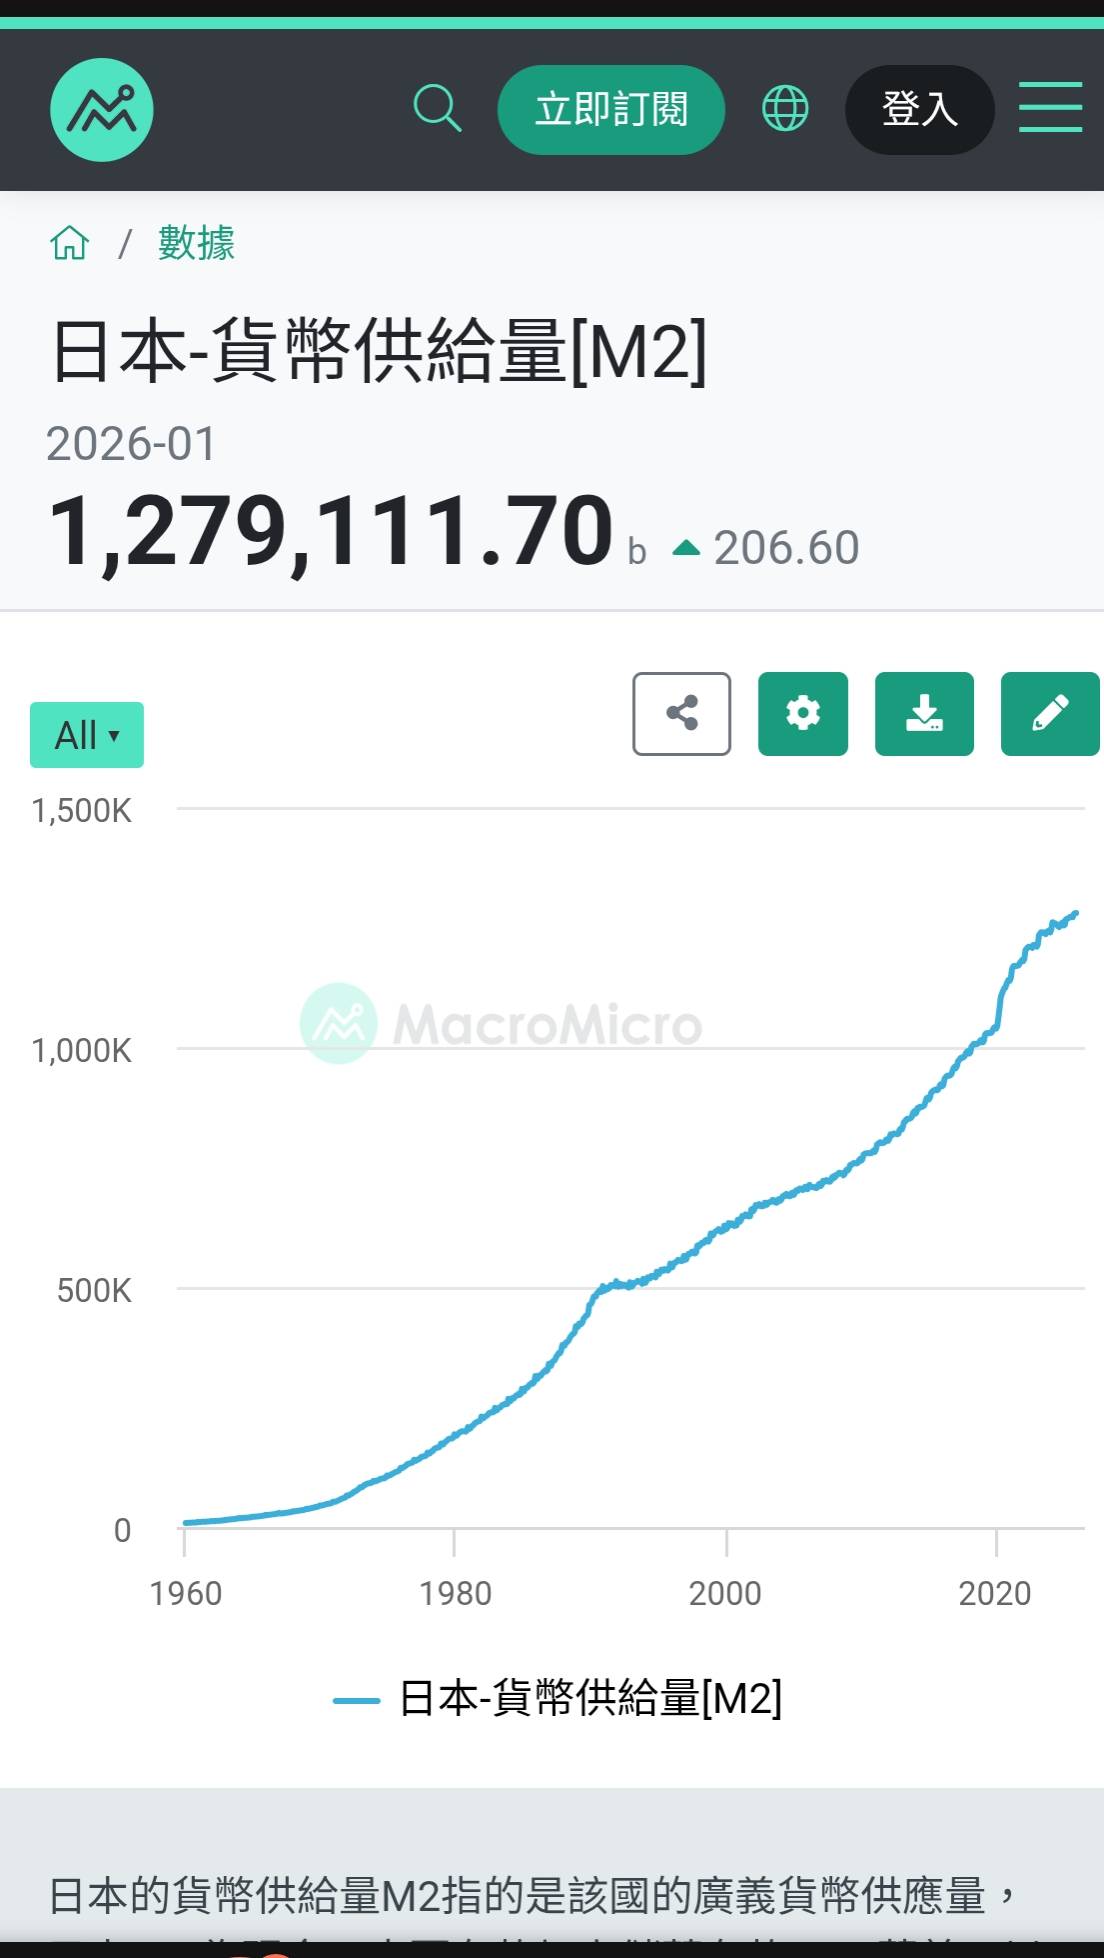The width and height of the screenshot is (1104, 1958).
Task: Click the MacroMicro logo icon
Action: (101, 110)
